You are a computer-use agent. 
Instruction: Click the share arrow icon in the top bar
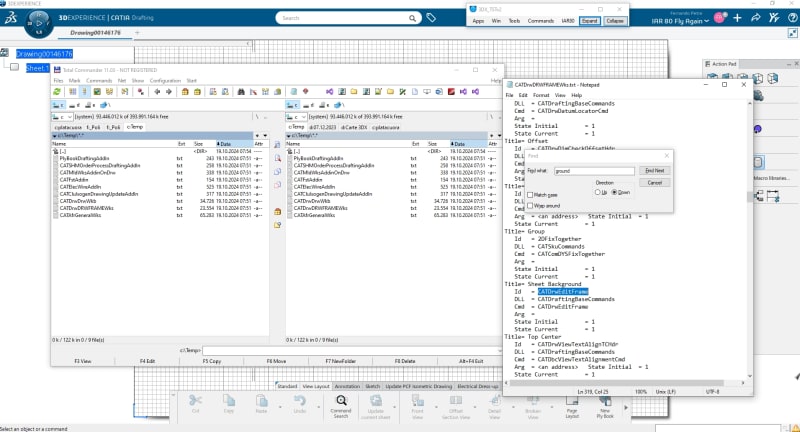[756, 18]
